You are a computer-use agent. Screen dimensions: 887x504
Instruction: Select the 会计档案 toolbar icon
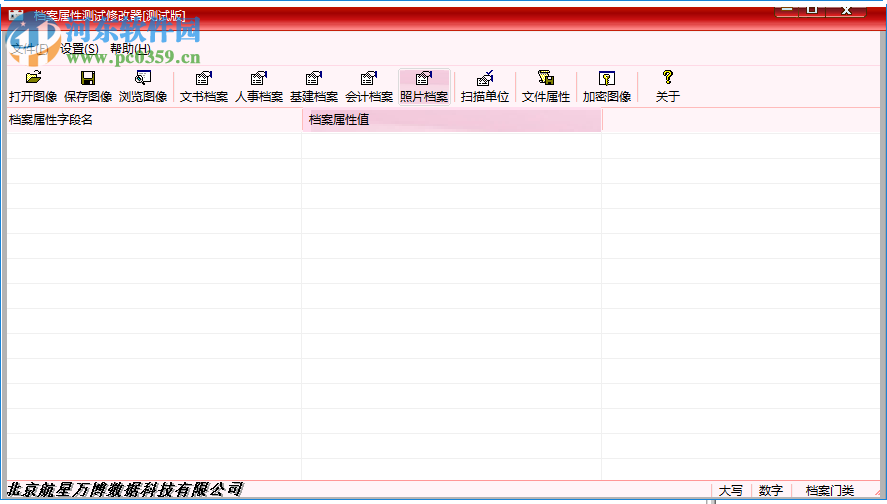pyautogui.click(x=369, y=87)
